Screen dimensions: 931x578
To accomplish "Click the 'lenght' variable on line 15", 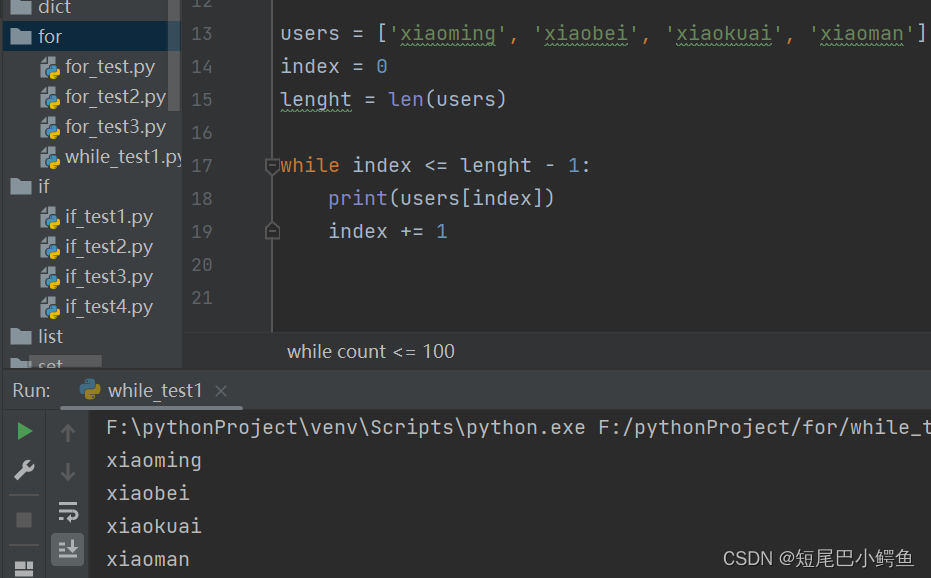I will [x=316, y=100].
